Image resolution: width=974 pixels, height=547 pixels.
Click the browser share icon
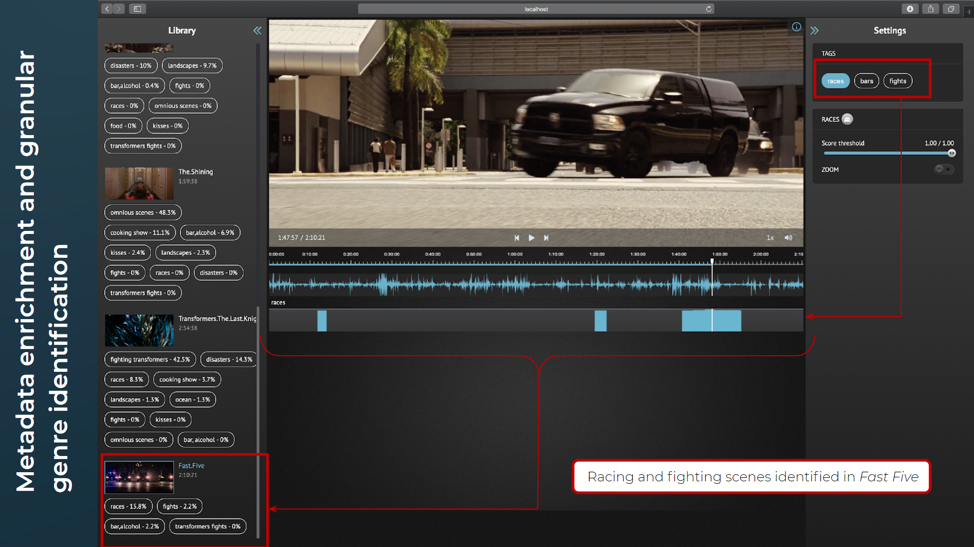click(930, 9)
